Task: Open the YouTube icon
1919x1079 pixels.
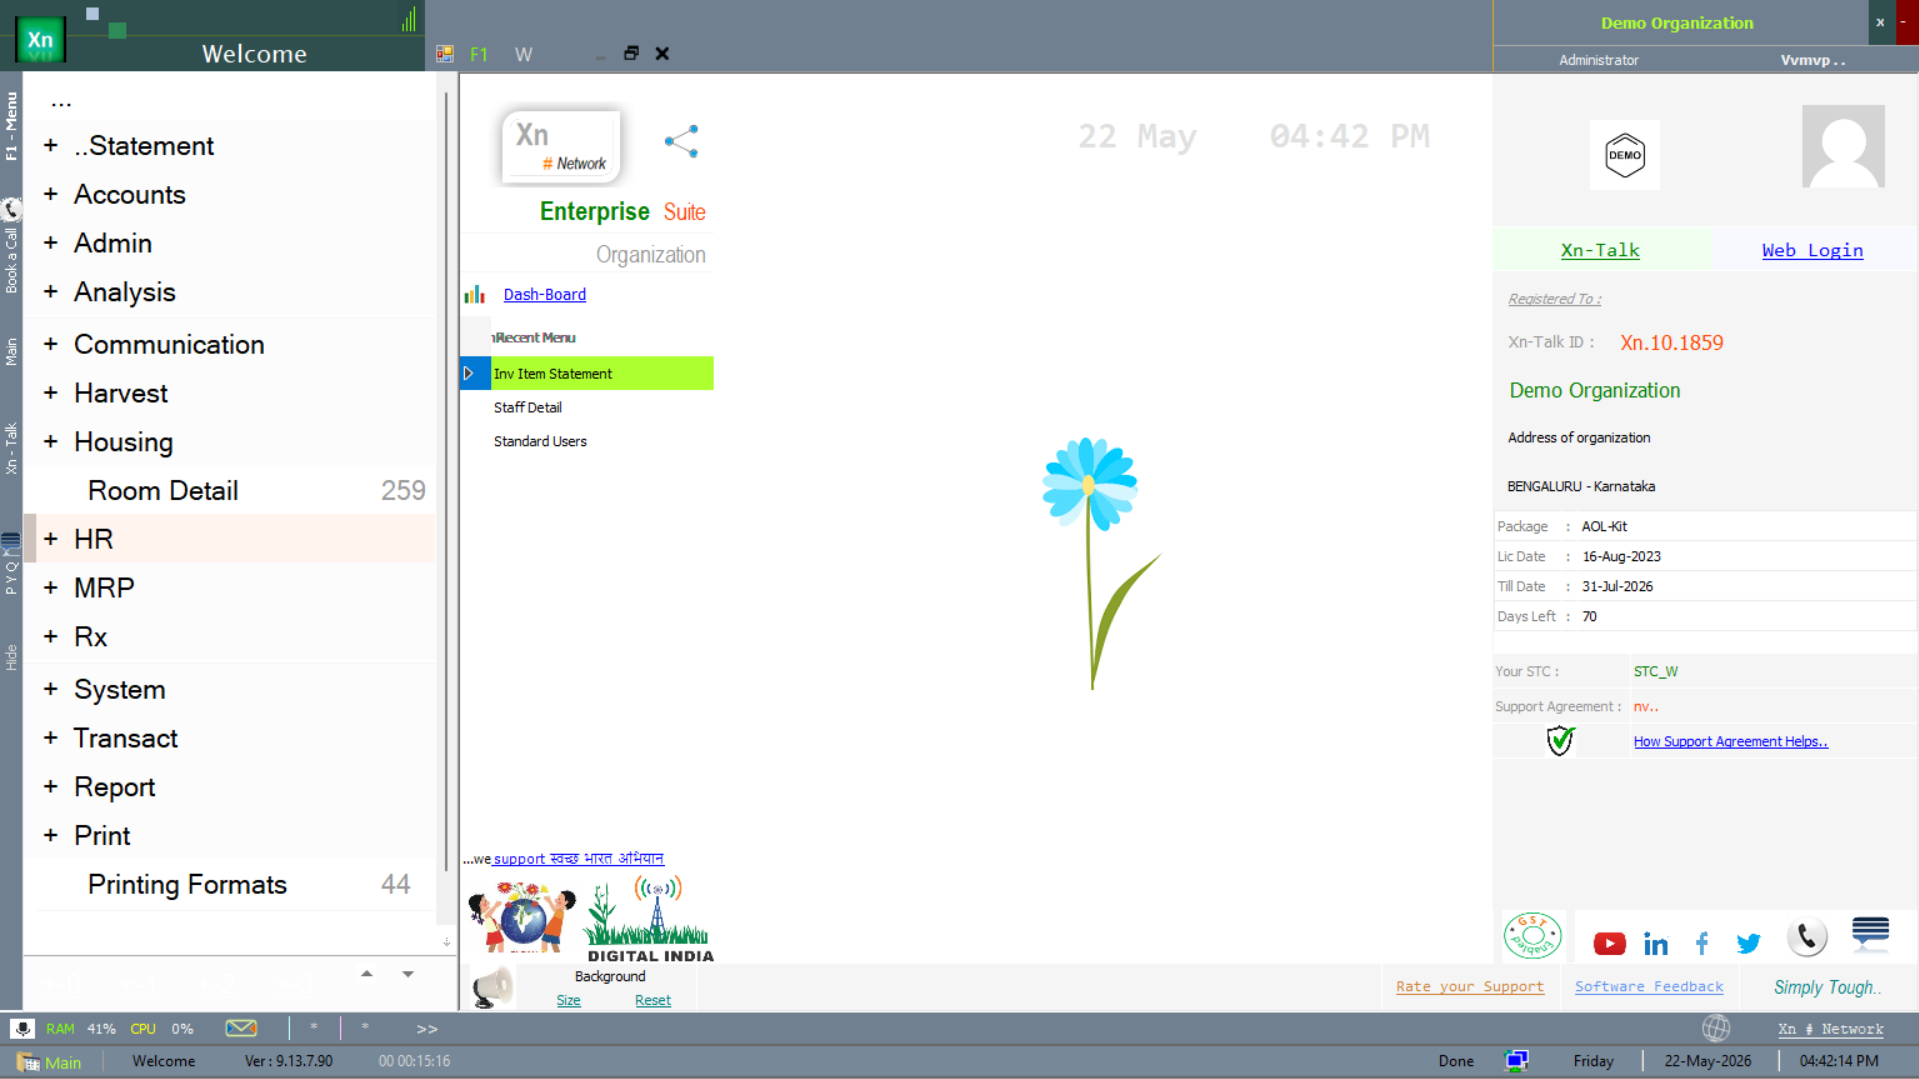Action: click(x=1609, y=943)
